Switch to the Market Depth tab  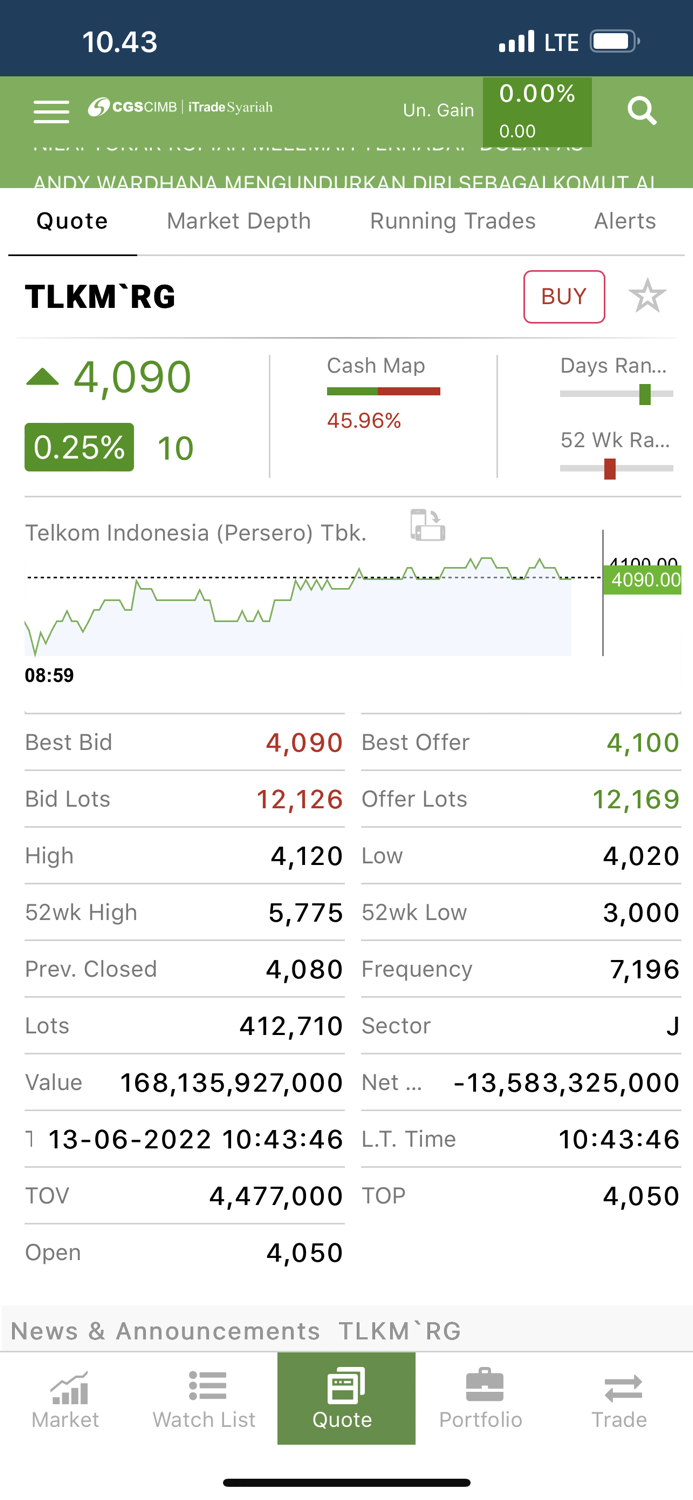[x=238, y=221]
